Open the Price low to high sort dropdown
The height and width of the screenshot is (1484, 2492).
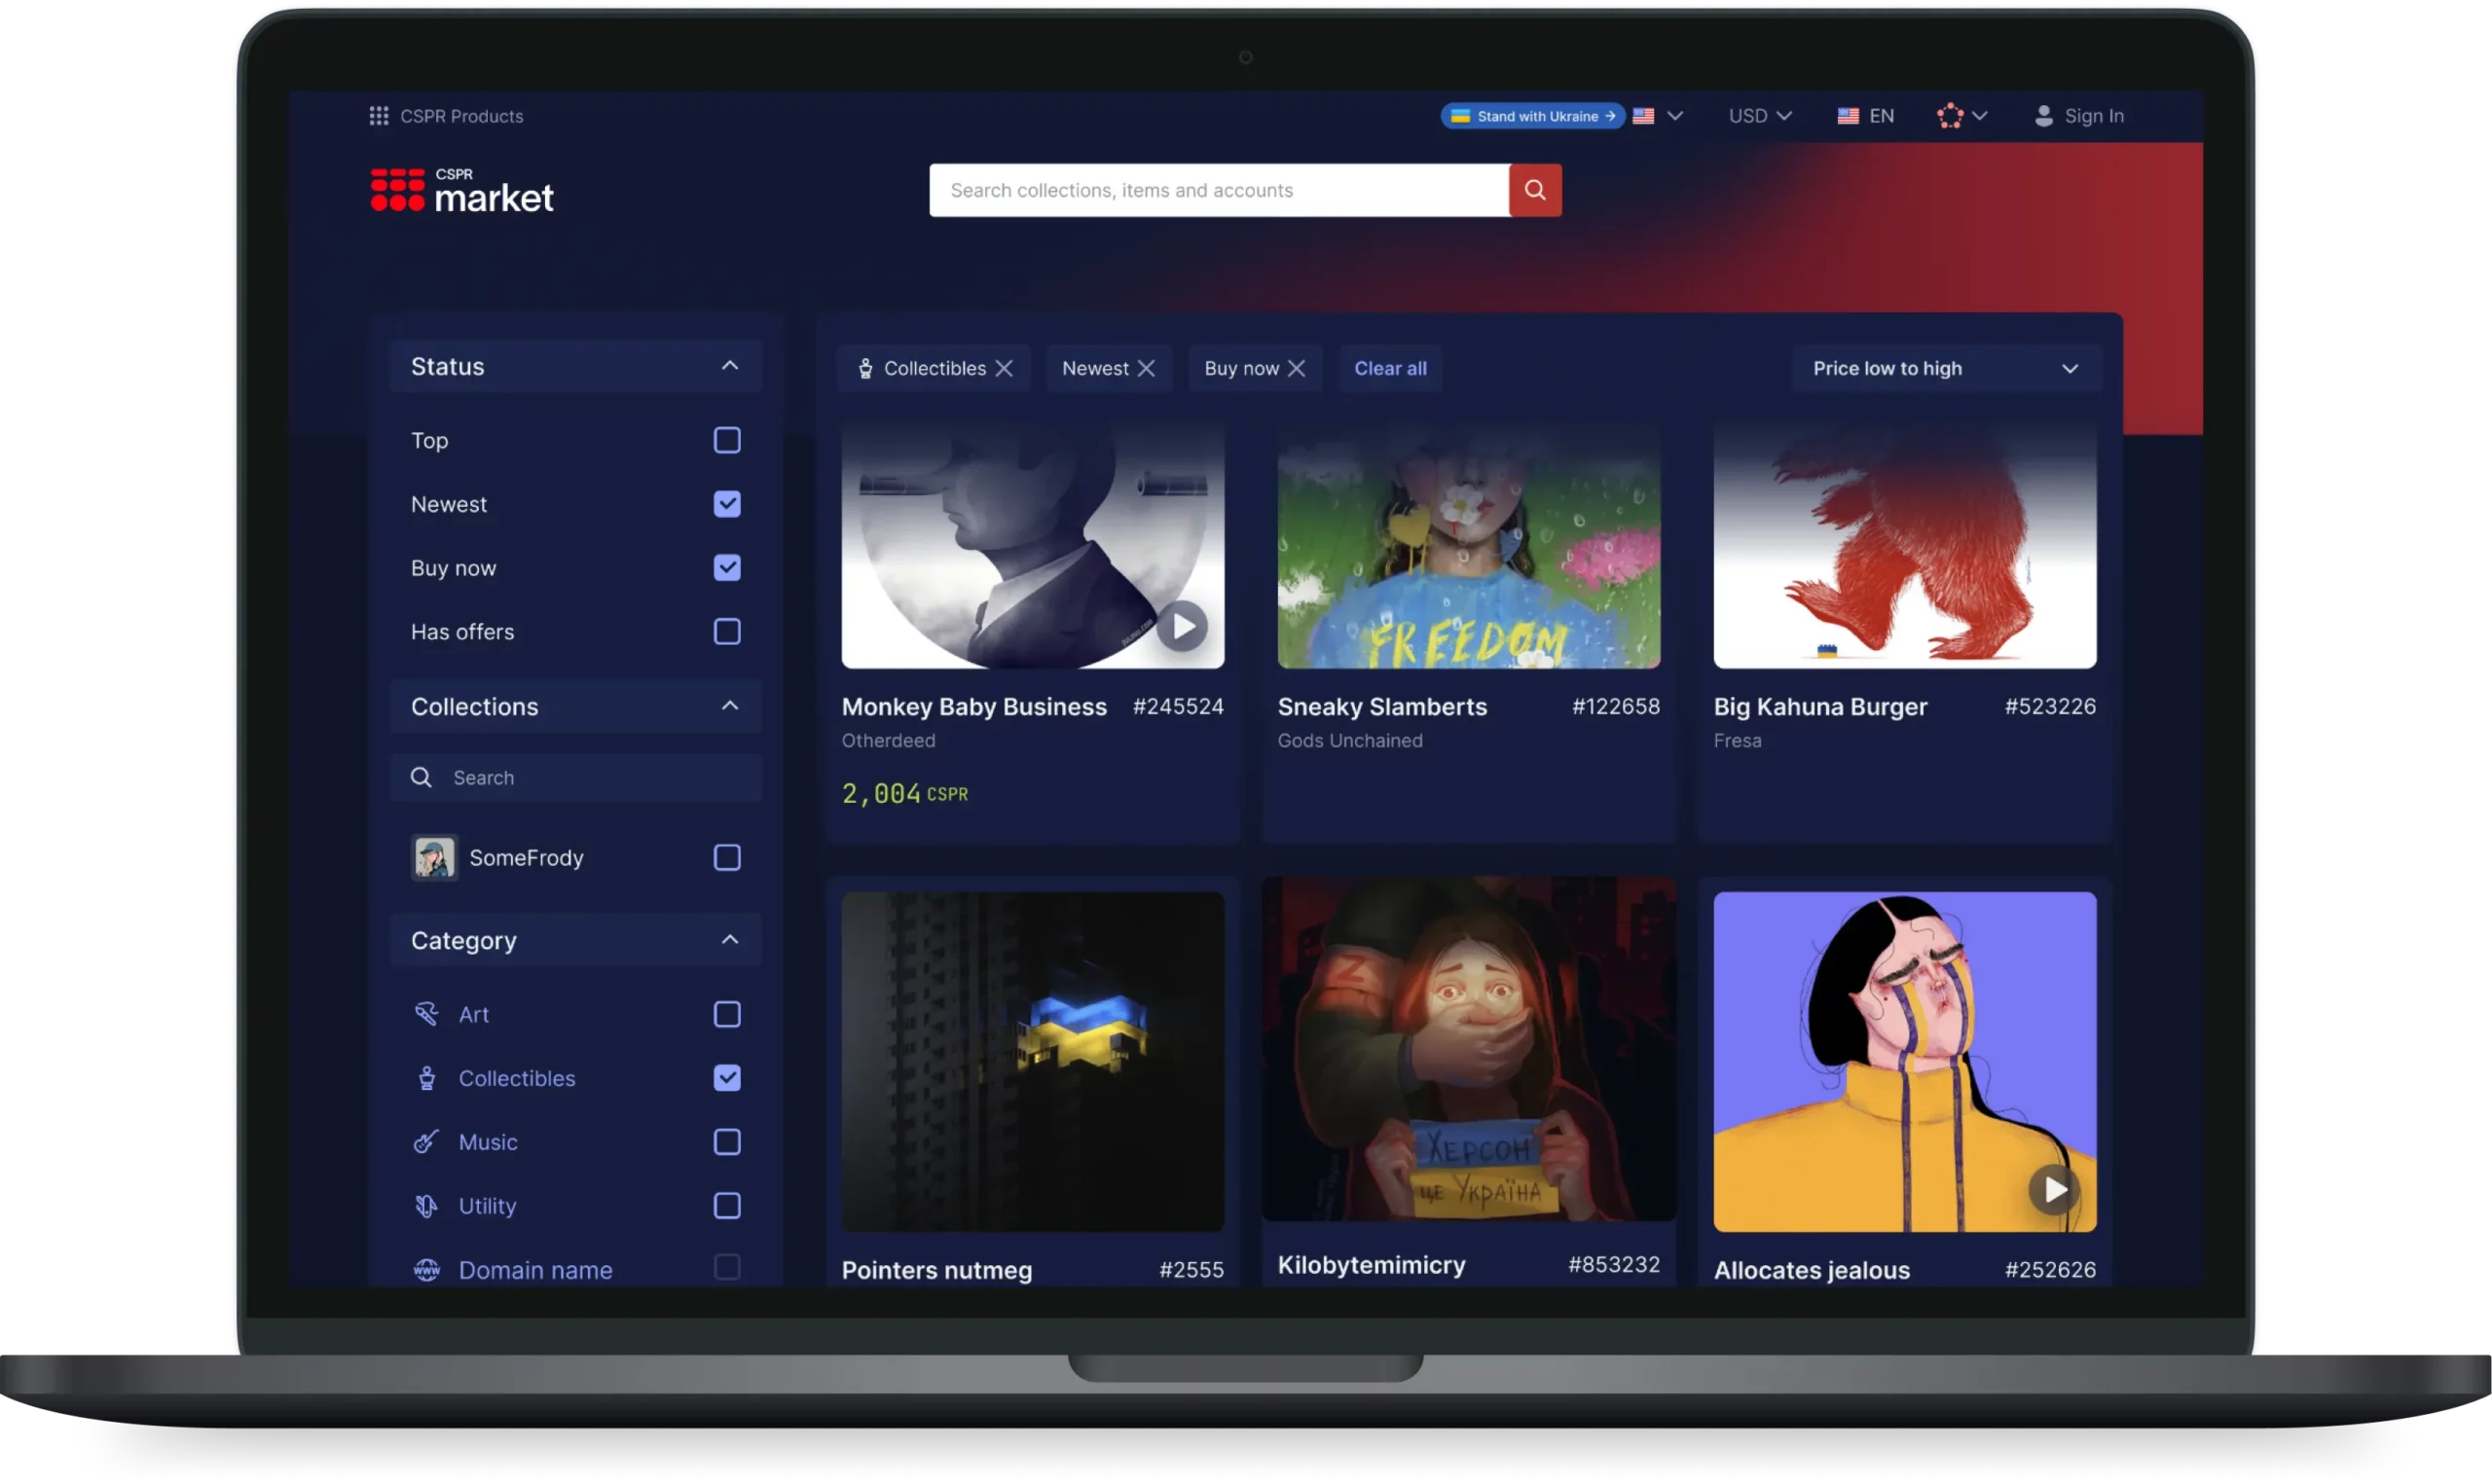(1946, 369)
